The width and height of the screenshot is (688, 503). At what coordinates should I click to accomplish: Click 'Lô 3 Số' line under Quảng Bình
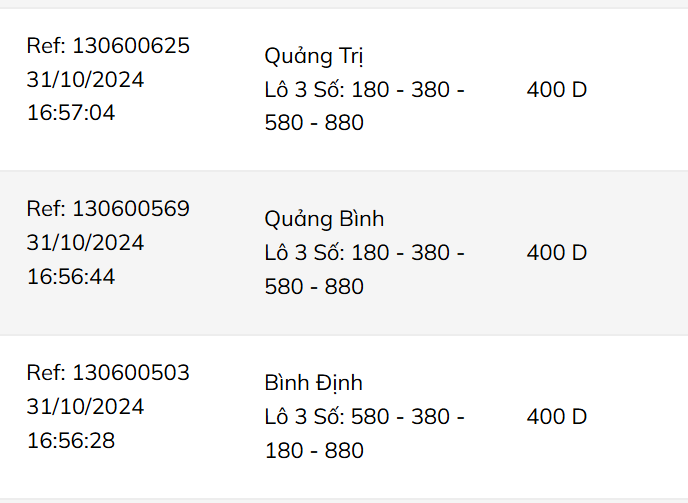coord(364,253)
